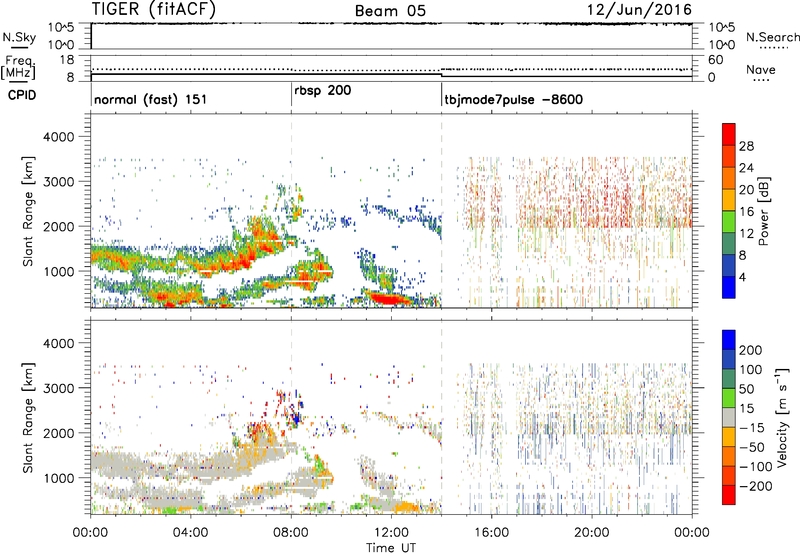Viewport: 800px width, 554px height.
Task: Click the Velocity colorbar 200 tick label
Action: [751, 350]
